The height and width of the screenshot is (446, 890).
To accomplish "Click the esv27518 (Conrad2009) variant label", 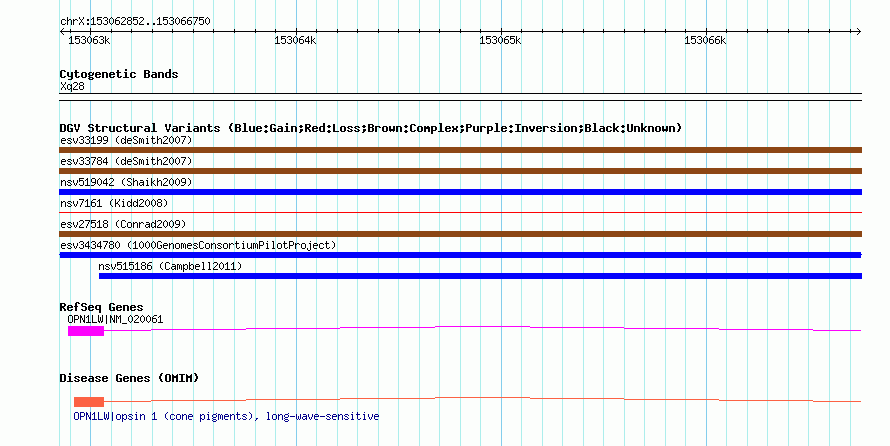I will [x=123, y=224].
